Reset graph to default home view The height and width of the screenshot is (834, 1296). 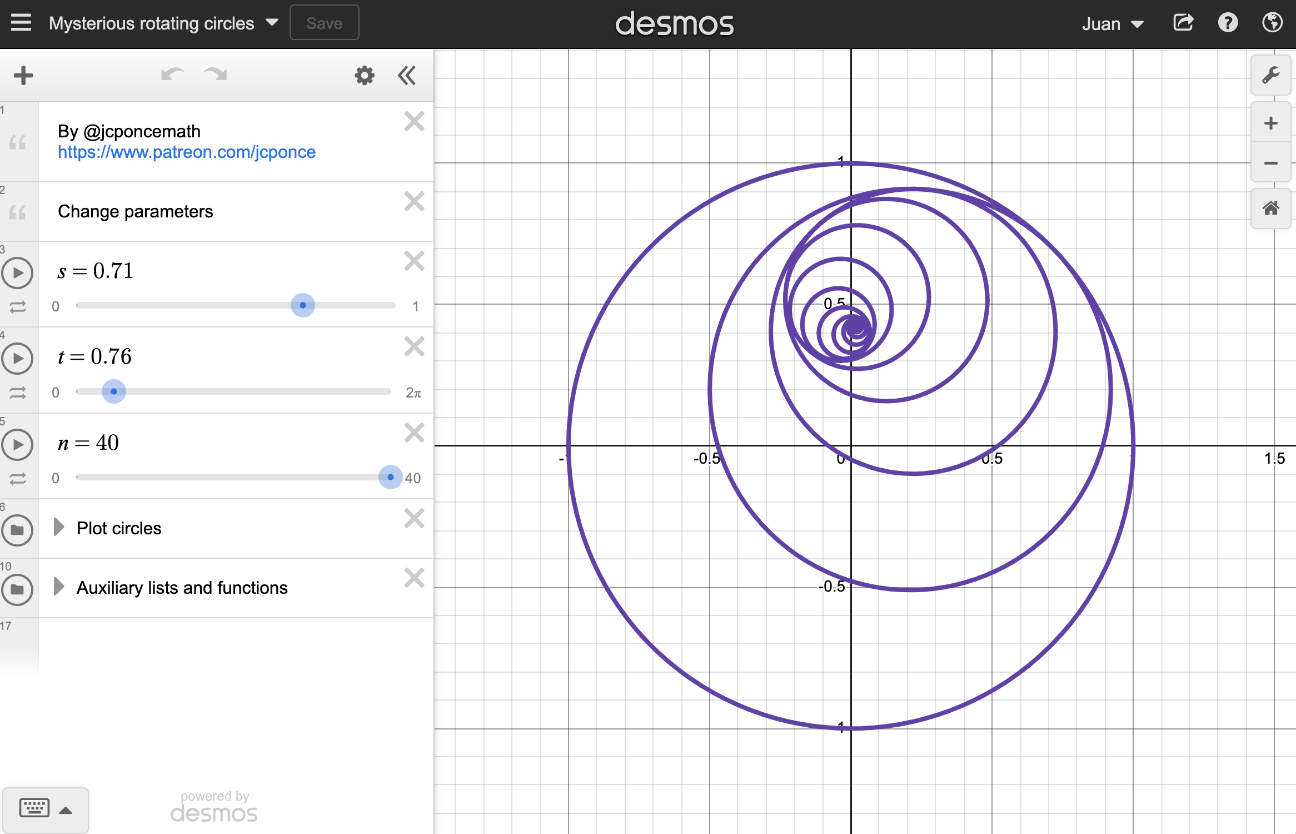coord(1271,208)
